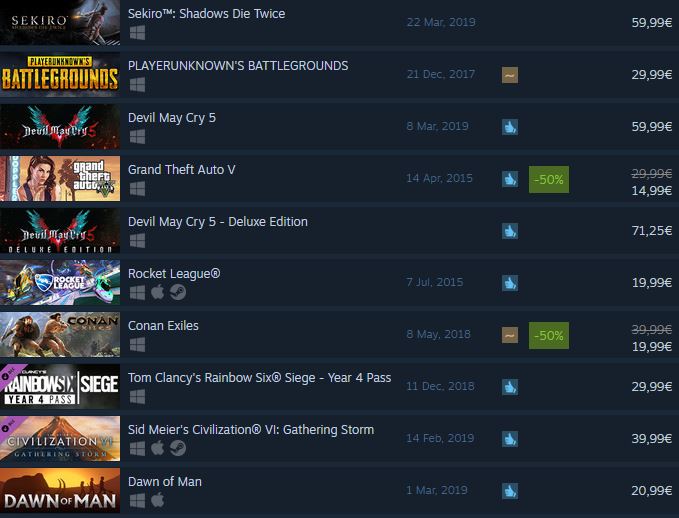Click the mixed review icon for Conan Exiles

point(510,335)
